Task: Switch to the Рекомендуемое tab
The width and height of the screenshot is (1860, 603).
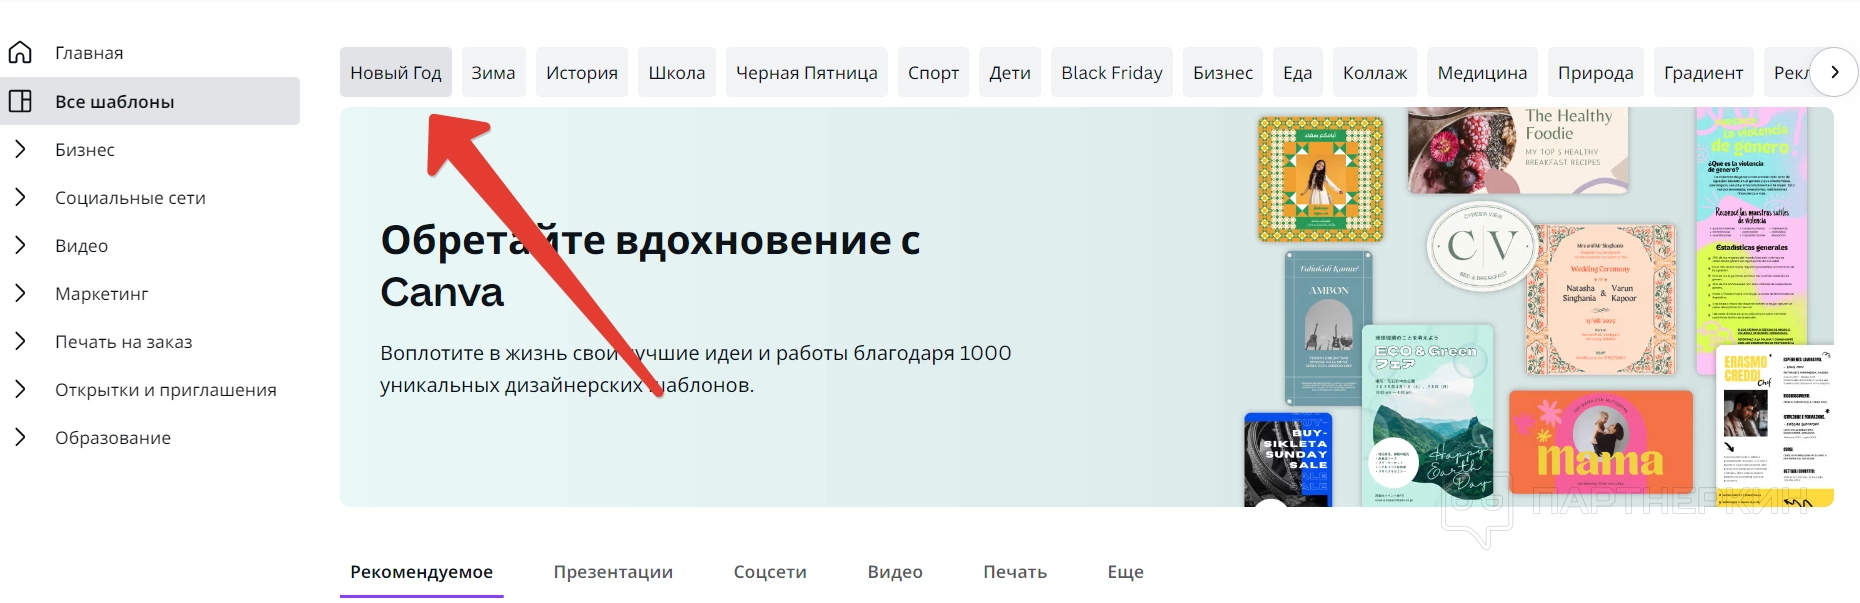Action: click(421, 572)
